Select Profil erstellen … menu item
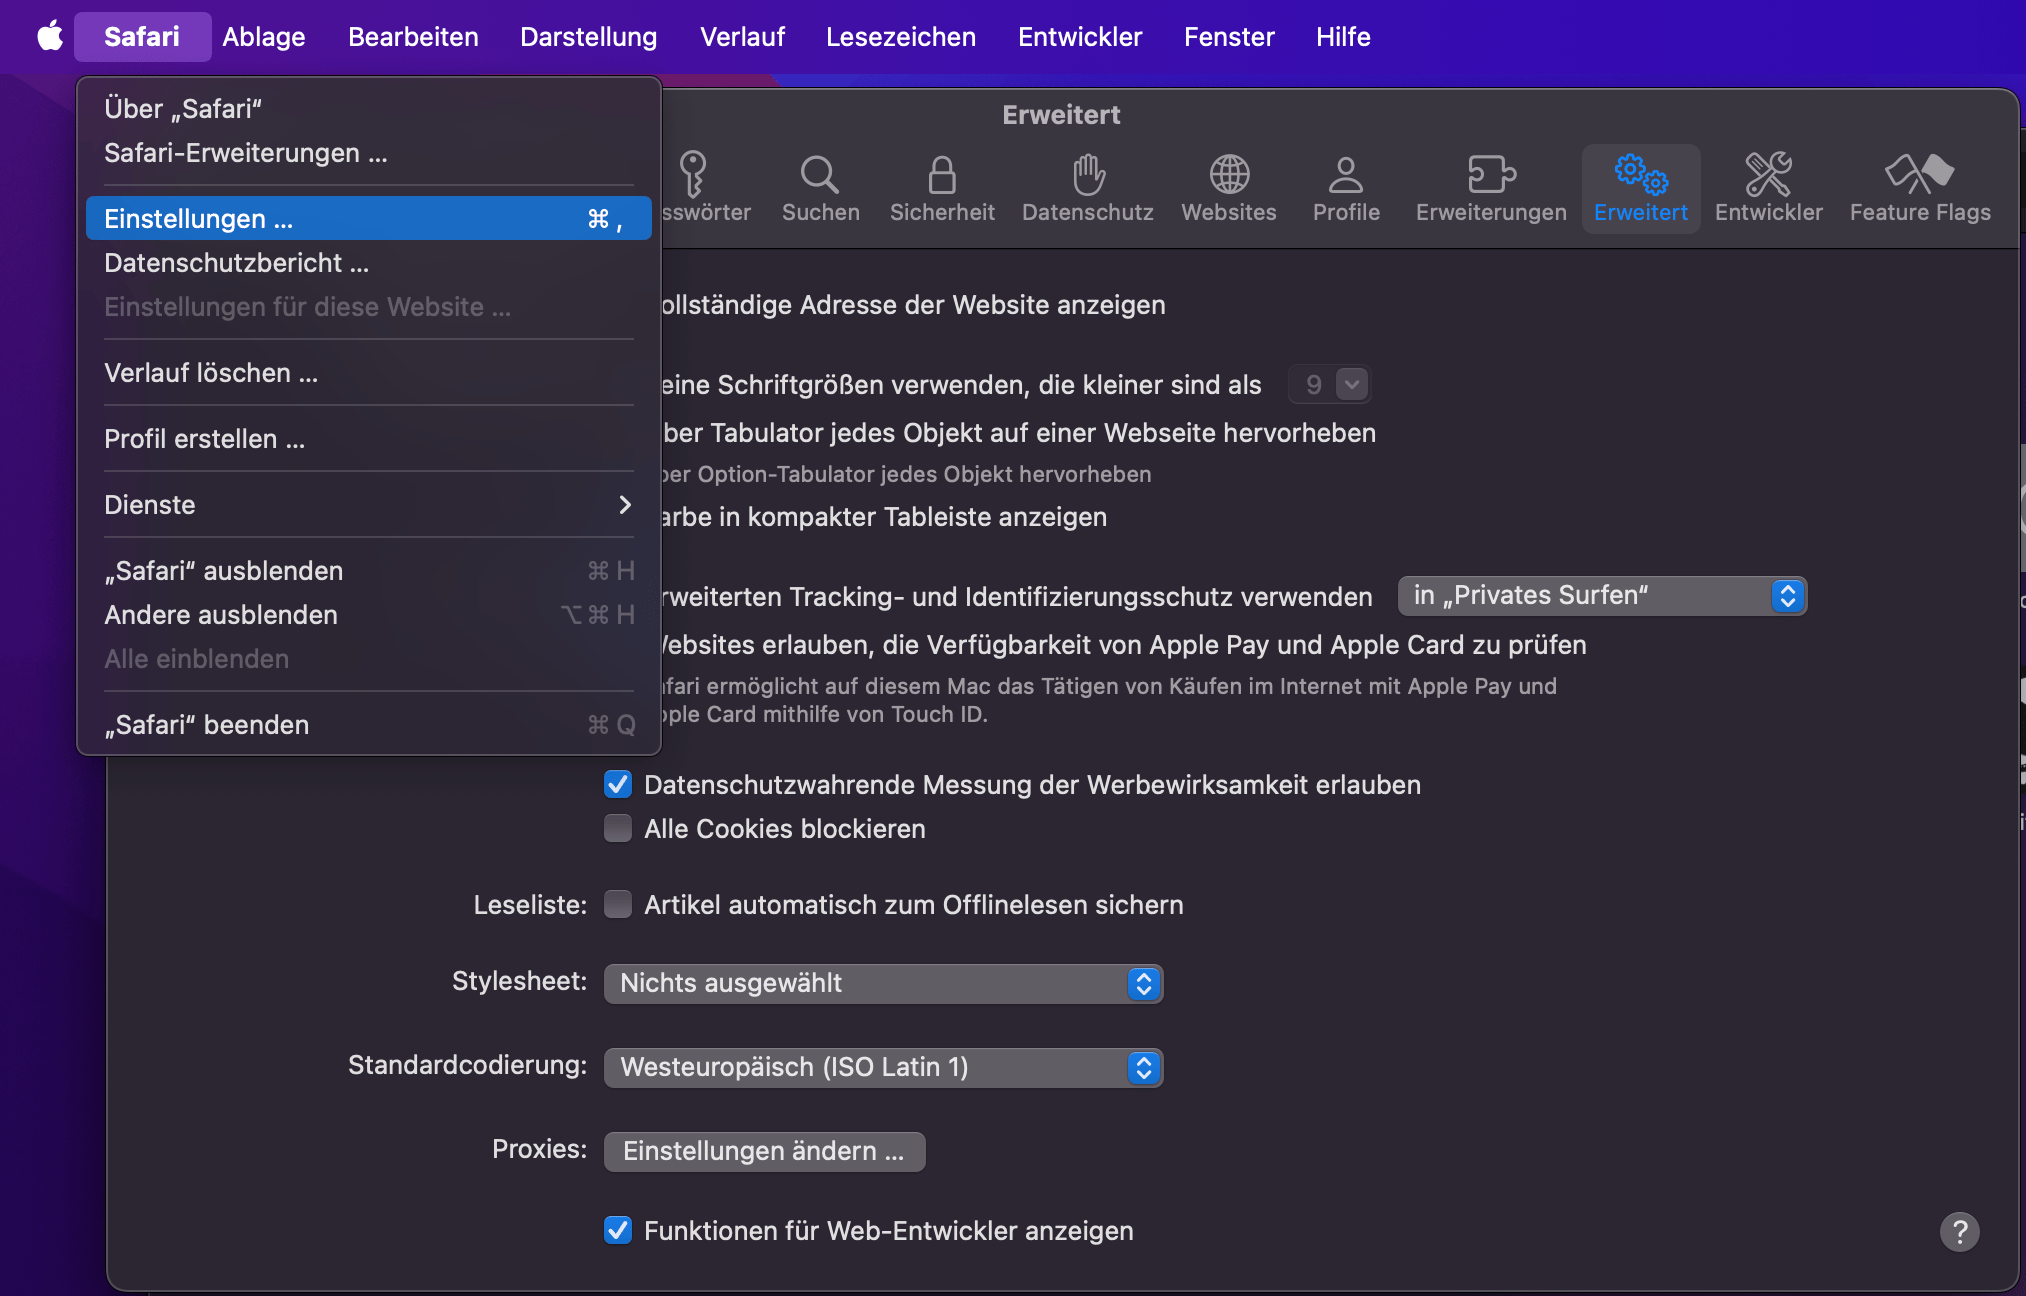 tap(368, 439)
